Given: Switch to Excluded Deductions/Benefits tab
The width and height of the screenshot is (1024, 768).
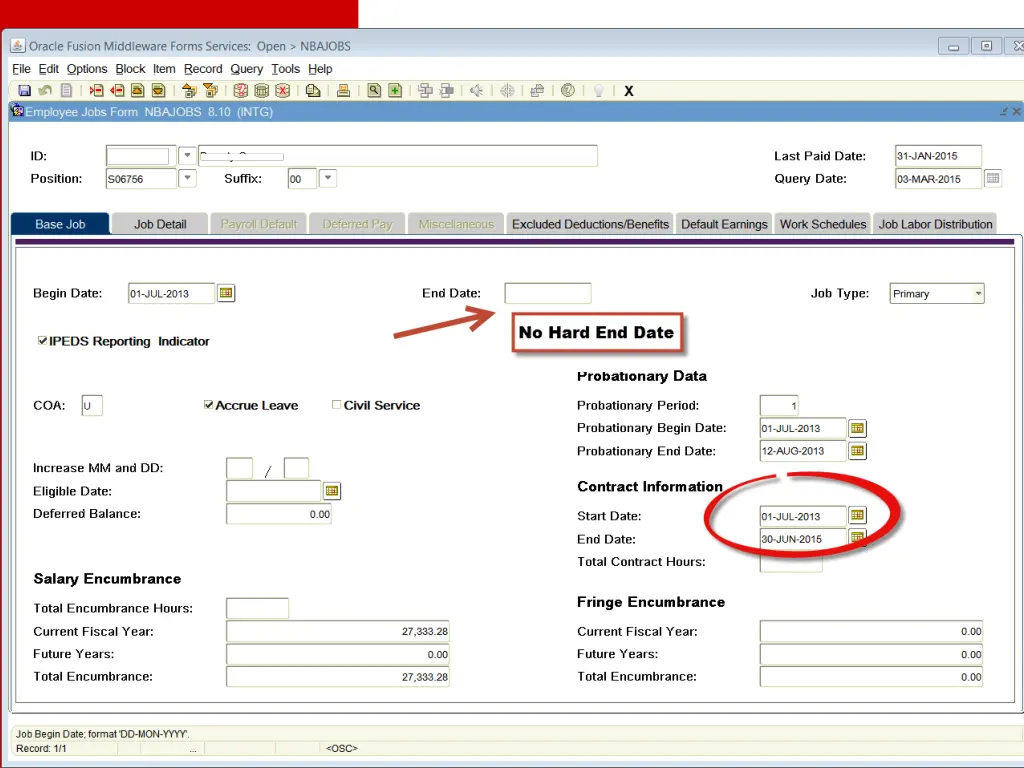Looking at the screenshot, I should tap(590, 224).
